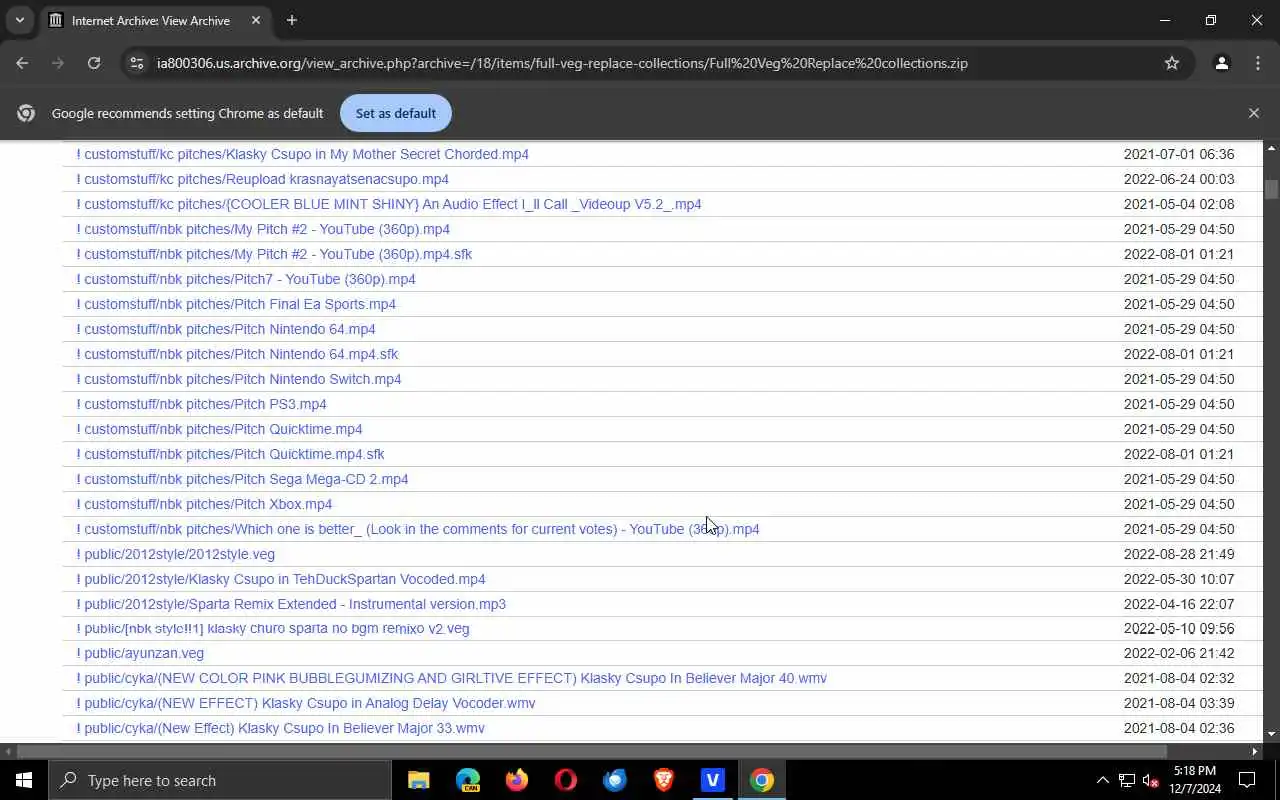Open Firefox from the taskbar
The height and width of the screenshot is (800, 1280).
tap(517, 780)
